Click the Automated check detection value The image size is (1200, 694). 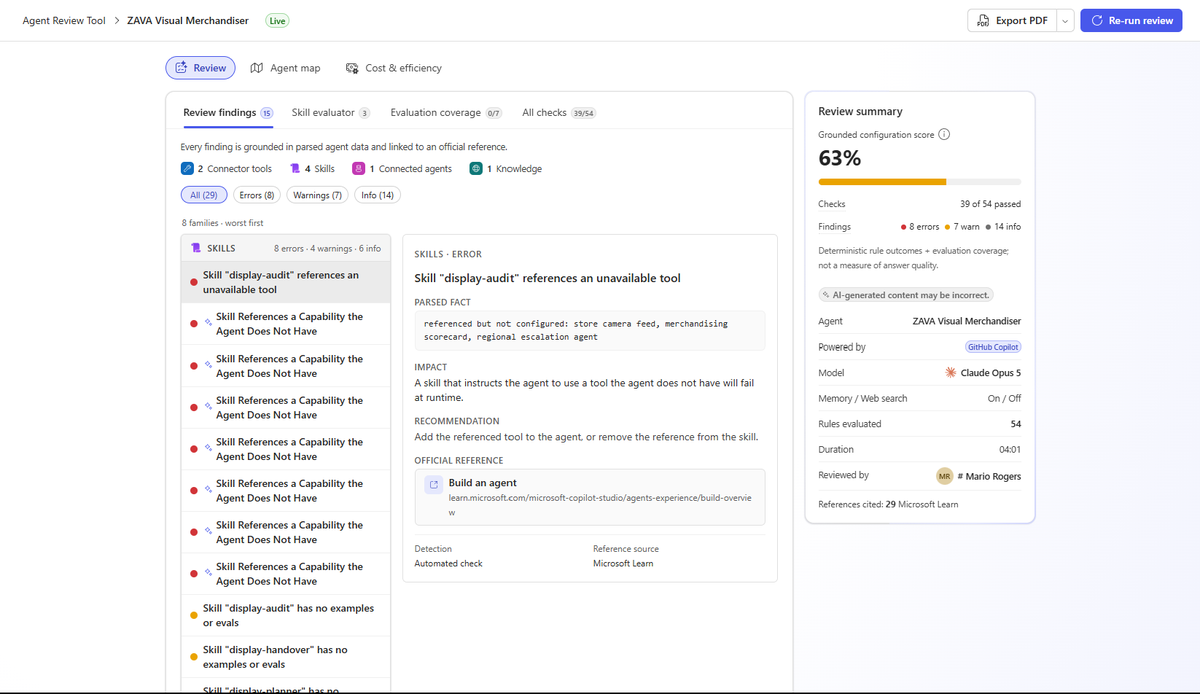449,564
